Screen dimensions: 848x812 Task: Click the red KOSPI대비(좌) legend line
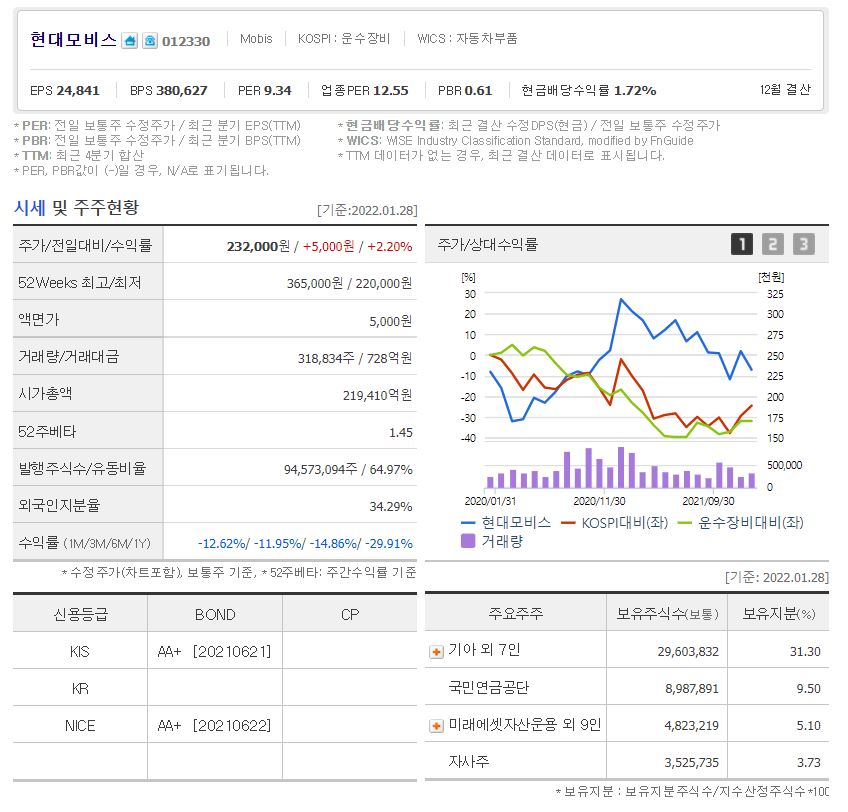(x=568, y=523)
